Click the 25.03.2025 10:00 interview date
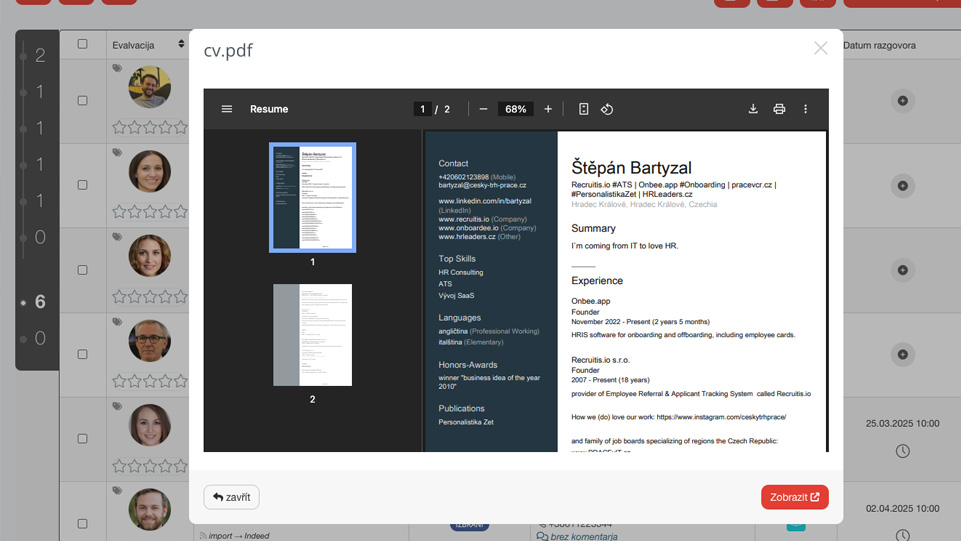961x541 pixels. [x=902, y=423]
